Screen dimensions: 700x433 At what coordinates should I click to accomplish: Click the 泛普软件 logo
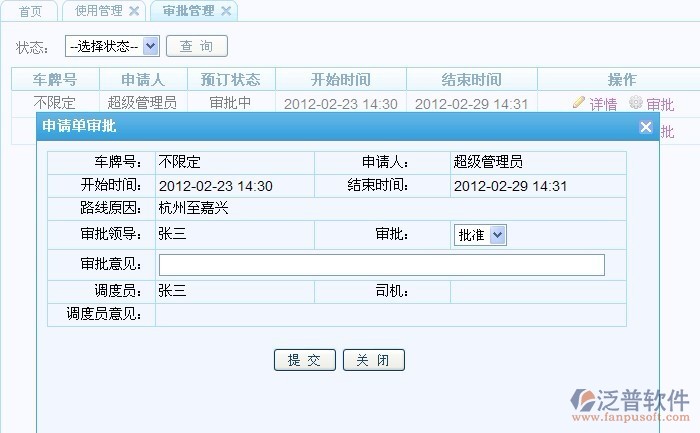(630, 401)
